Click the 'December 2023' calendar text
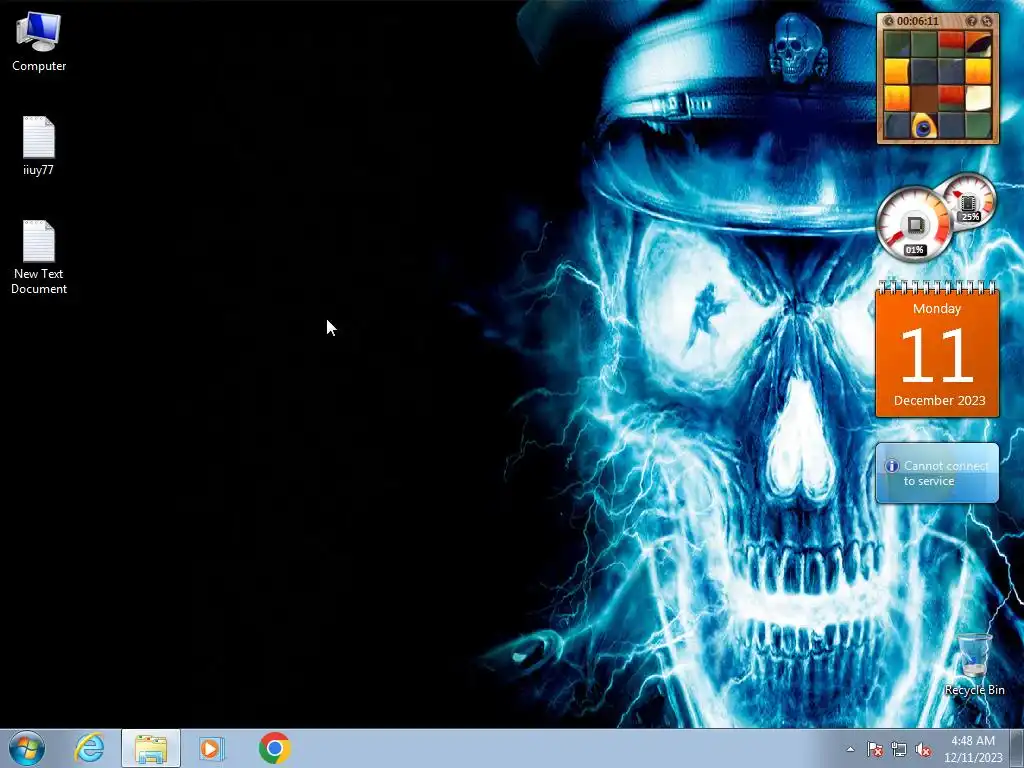The image size is (1024, 768). 939,400
